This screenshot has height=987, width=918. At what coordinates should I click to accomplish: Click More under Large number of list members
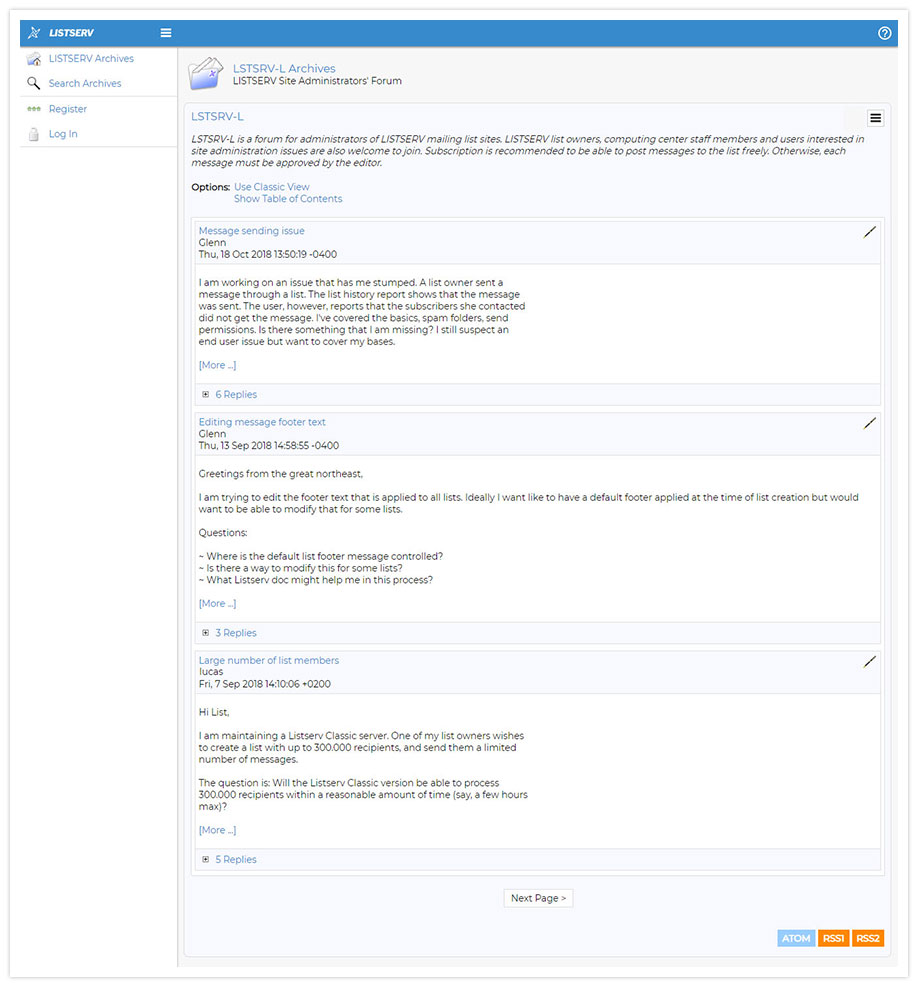point(217,830)
